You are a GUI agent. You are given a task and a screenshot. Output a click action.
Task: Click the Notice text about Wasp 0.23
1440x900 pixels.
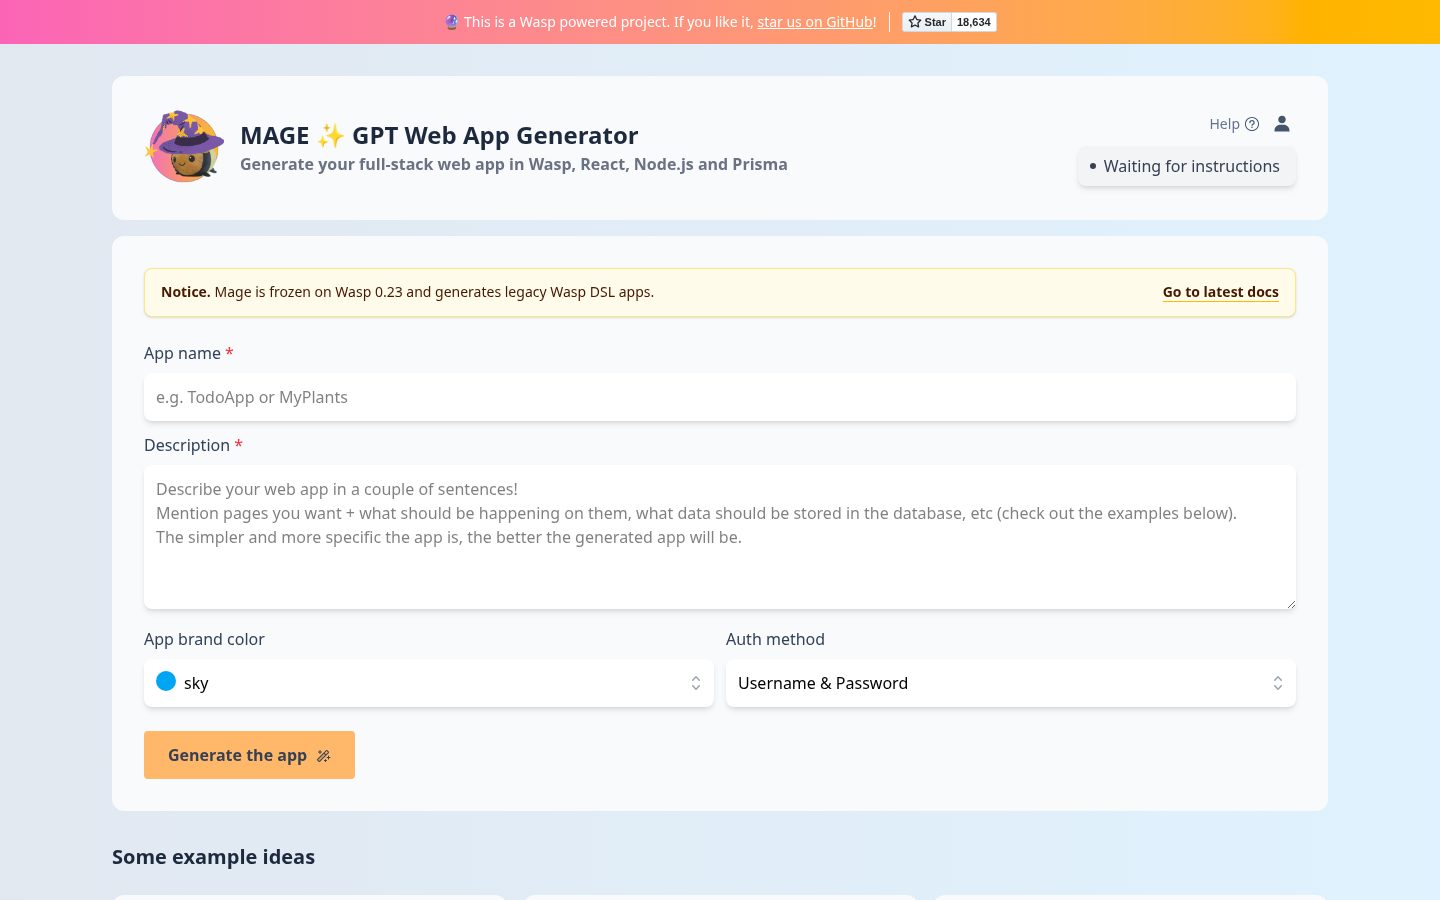(x=407, y=292)
